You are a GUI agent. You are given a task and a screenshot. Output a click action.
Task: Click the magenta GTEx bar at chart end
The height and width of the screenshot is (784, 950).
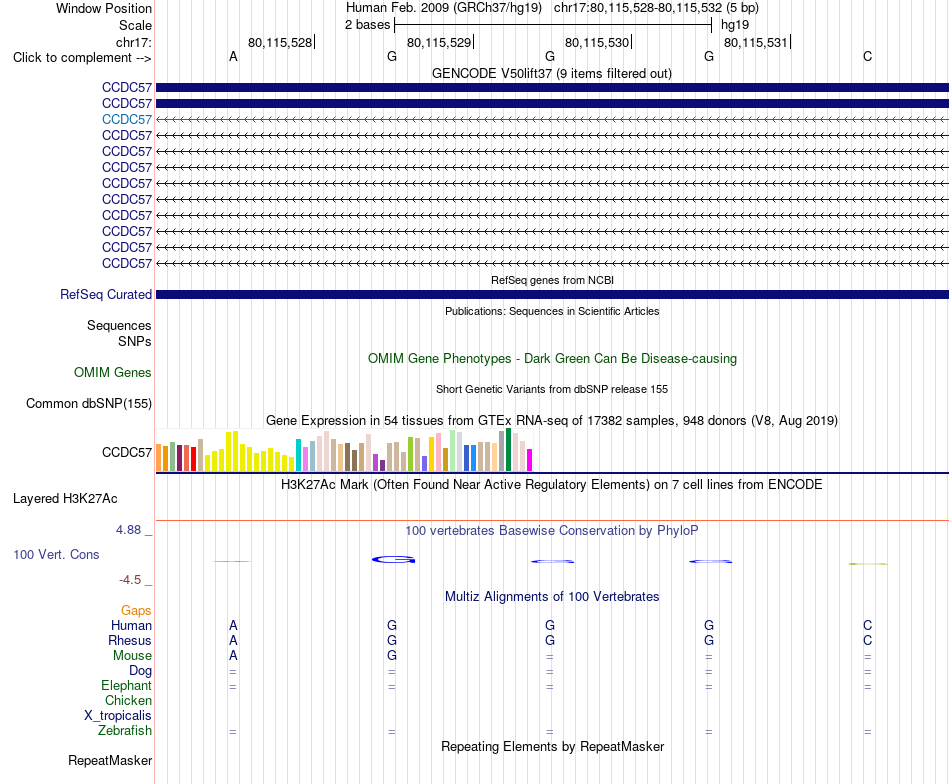pos(530,460)
